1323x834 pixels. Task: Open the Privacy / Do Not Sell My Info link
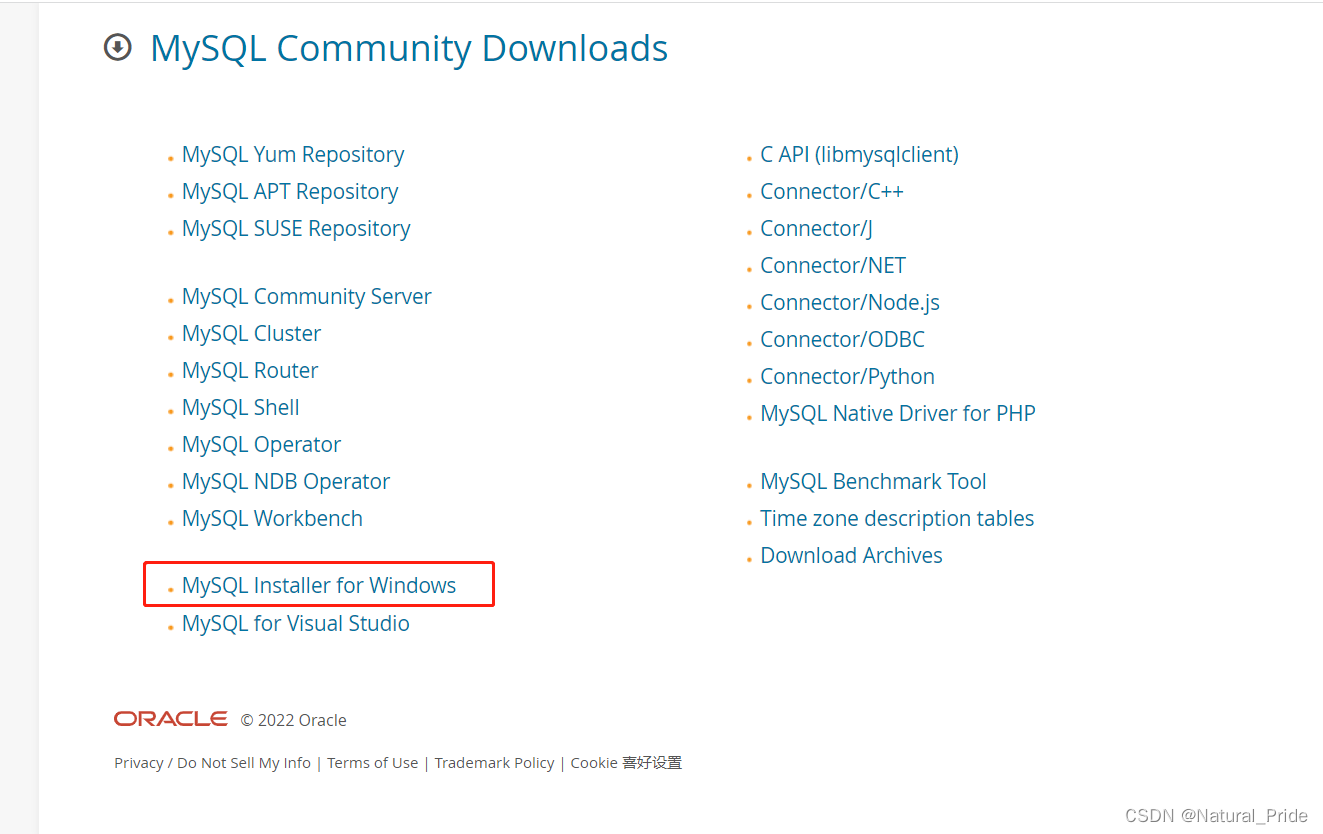click(212, 763)
